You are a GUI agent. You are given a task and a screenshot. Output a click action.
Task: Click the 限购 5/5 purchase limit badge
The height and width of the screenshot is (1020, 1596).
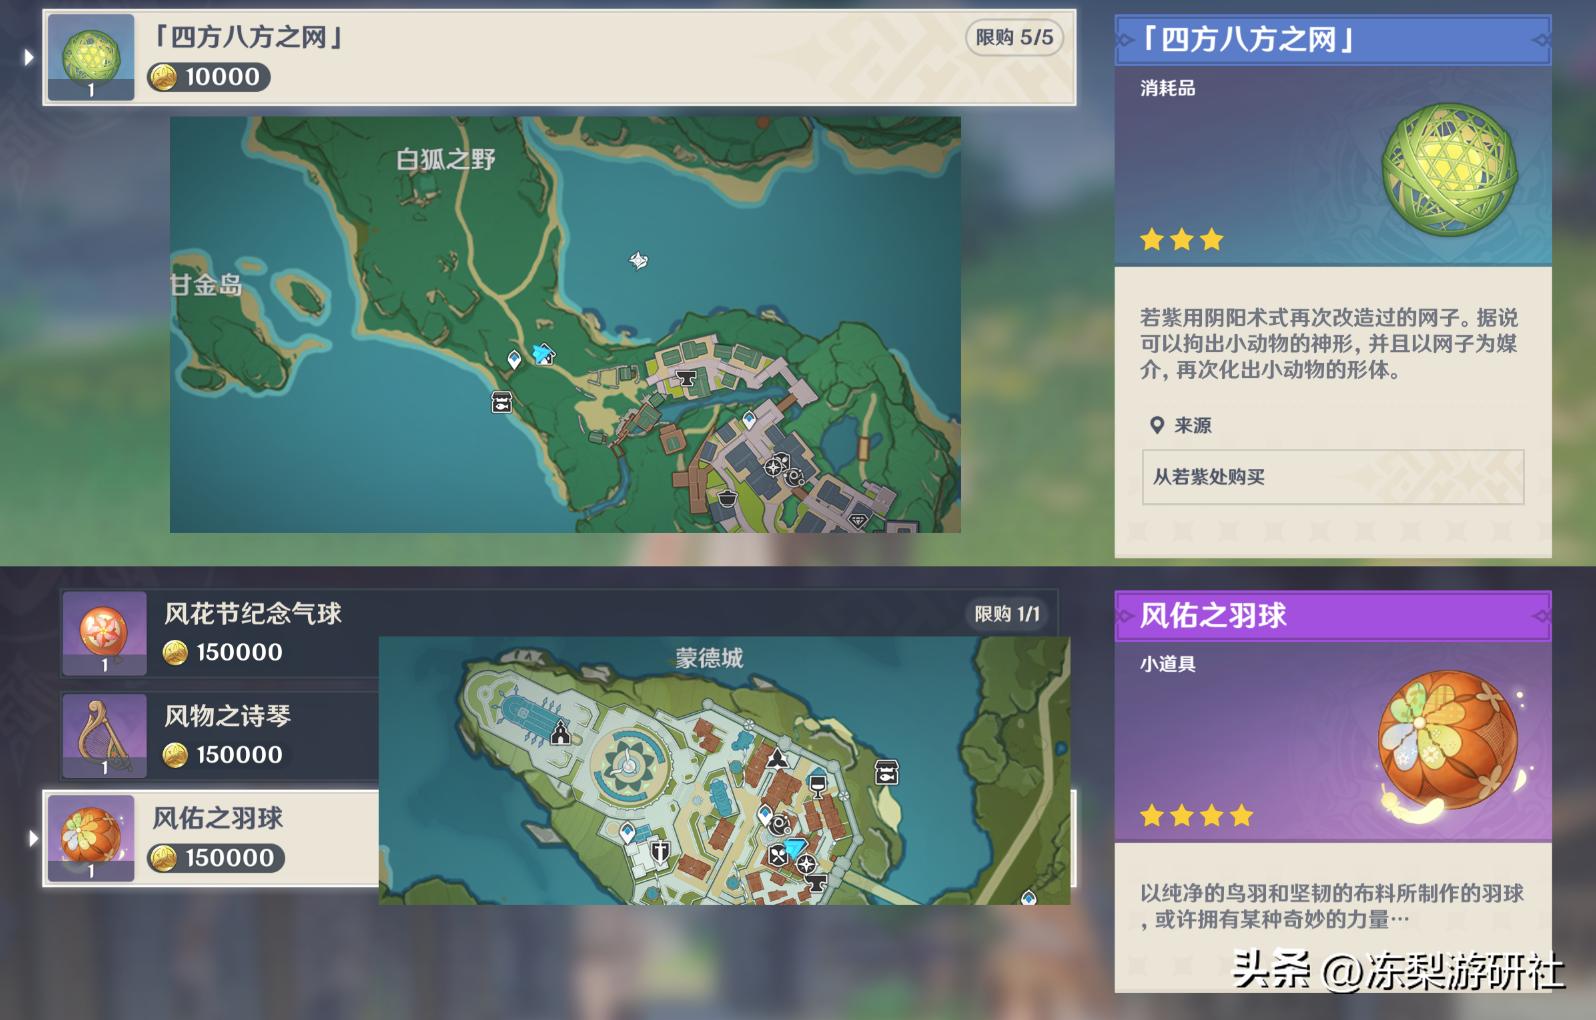(1013, 38)
